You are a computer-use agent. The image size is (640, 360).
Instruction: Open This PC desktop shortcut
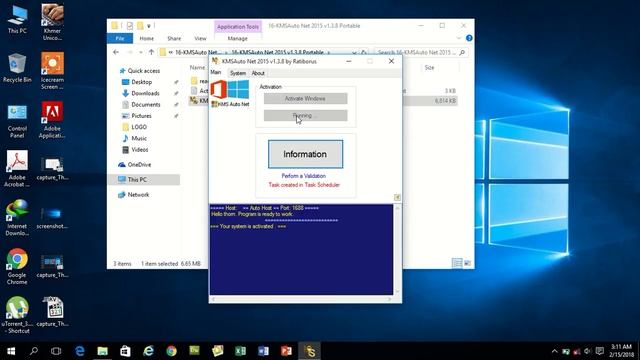pos(17,20)
